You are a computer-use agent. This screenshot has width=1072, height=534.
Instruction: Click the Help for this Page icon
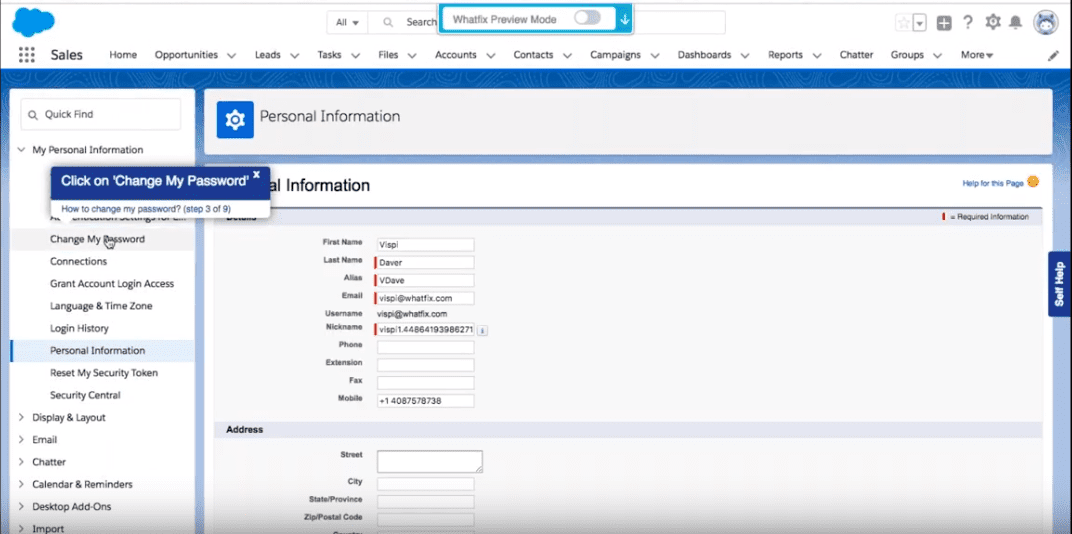pyautogui.click(x=1033, y=182)
